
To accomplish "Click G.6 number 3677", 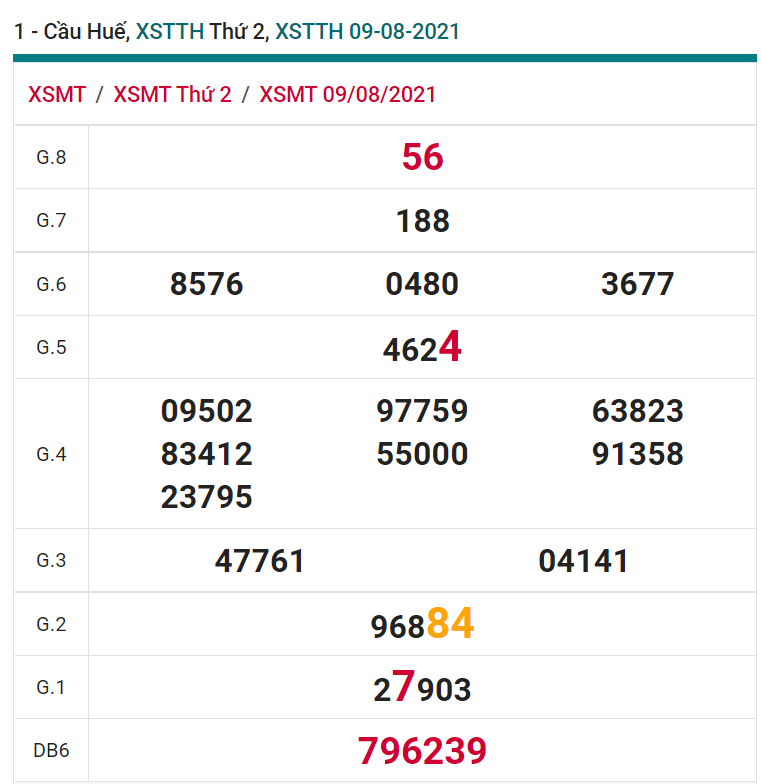I will click(637, 284).
